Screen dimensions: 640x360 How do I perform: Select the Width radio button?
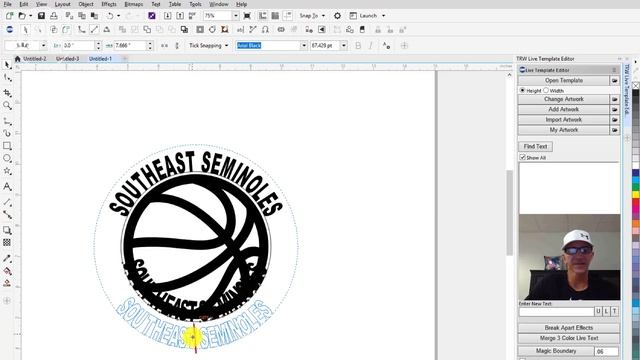(x=546, y=90)
